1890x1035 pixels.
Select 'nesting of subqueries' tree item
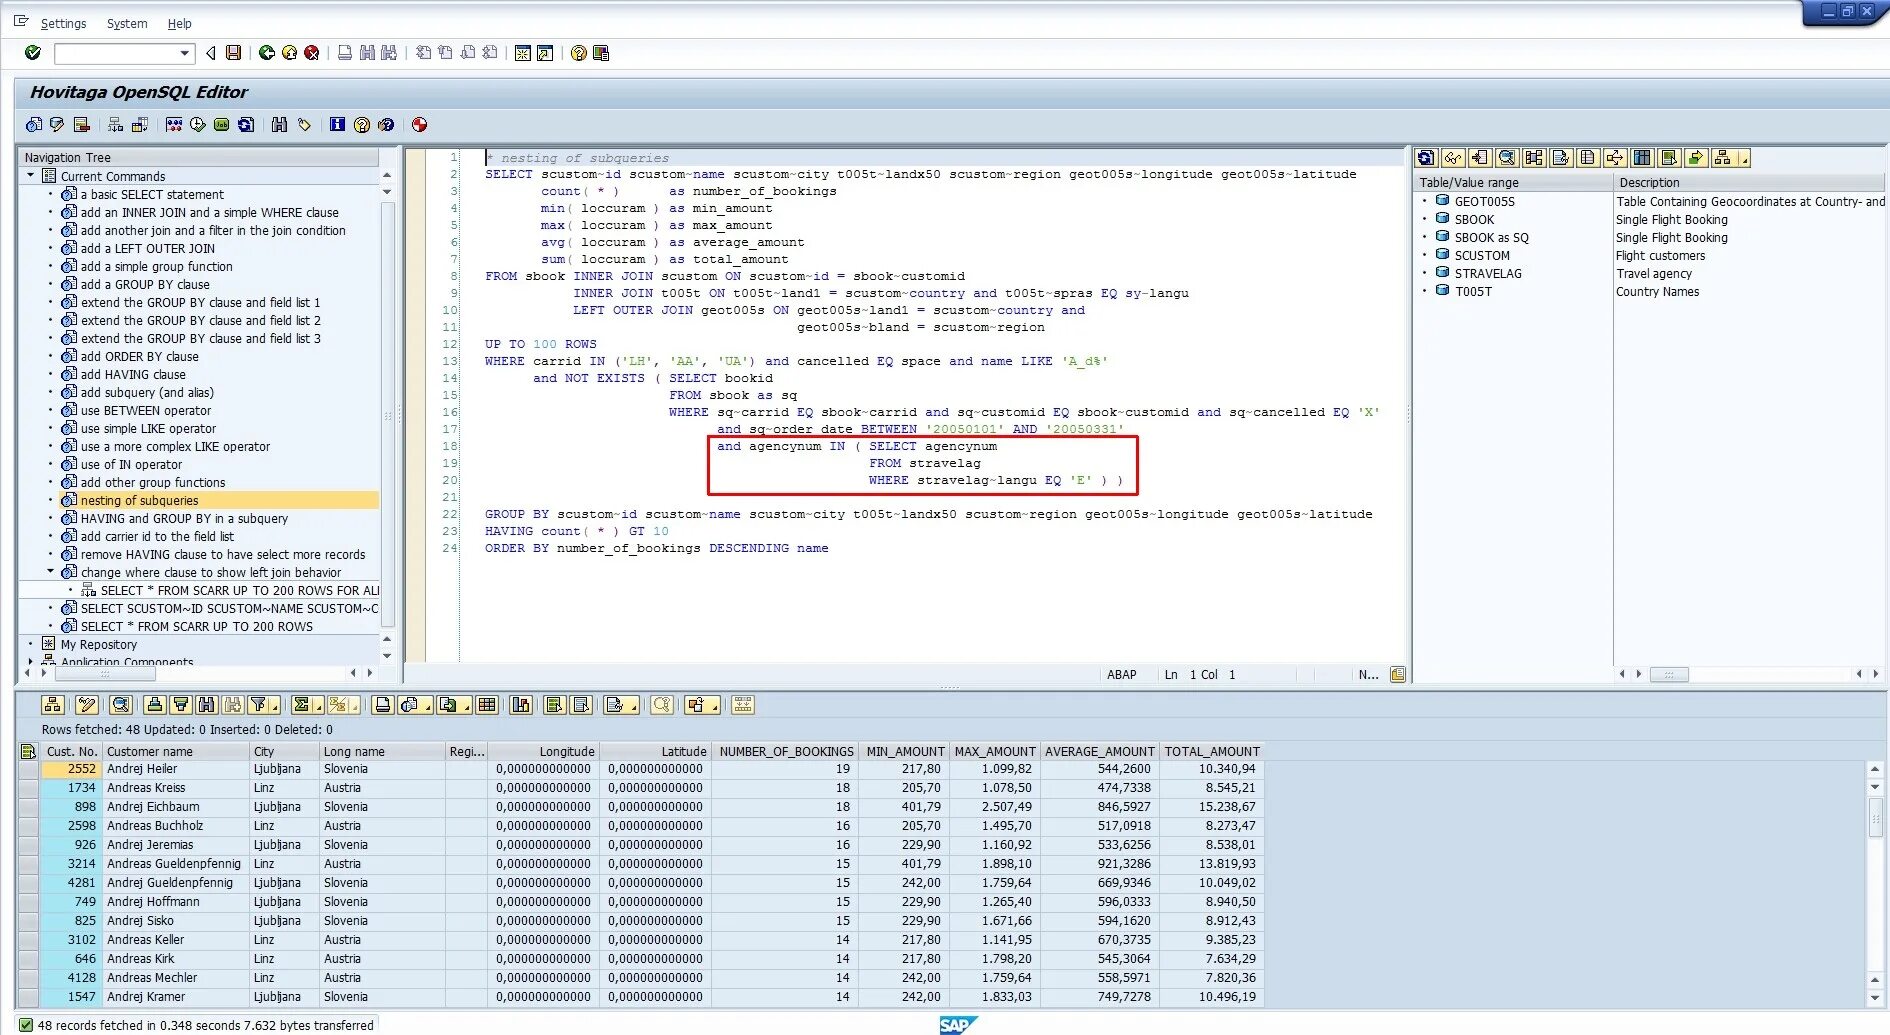tap(139, 500)
